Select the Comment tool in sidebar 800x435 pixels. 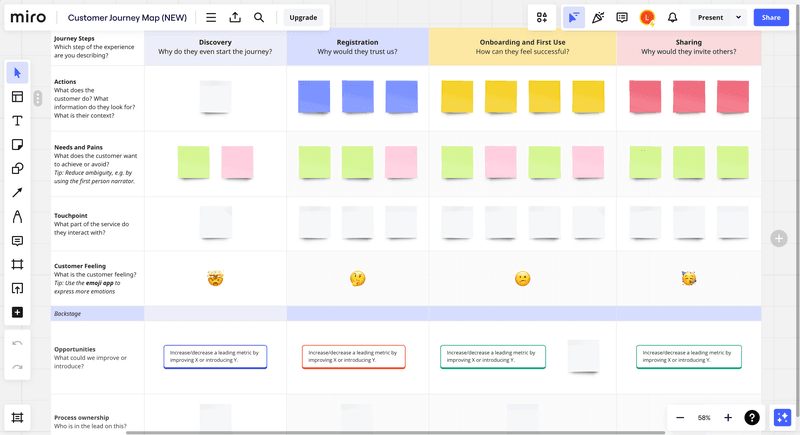click(x=17, y=241)
